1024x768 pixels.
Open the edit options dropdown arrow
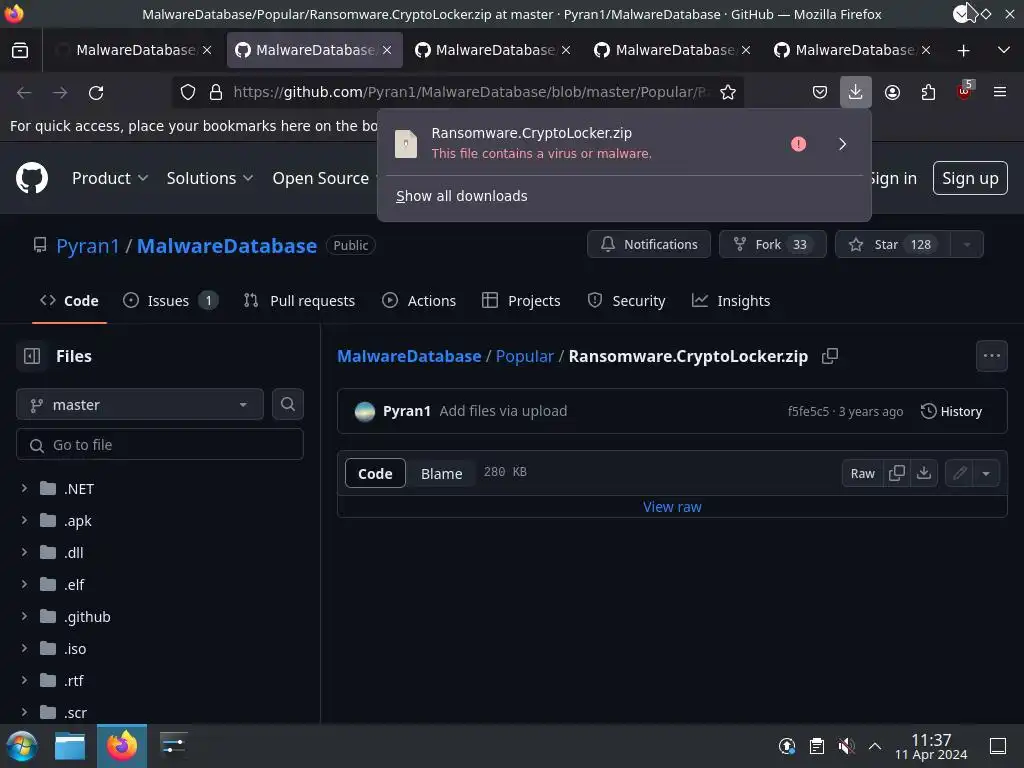click(986, 473)
